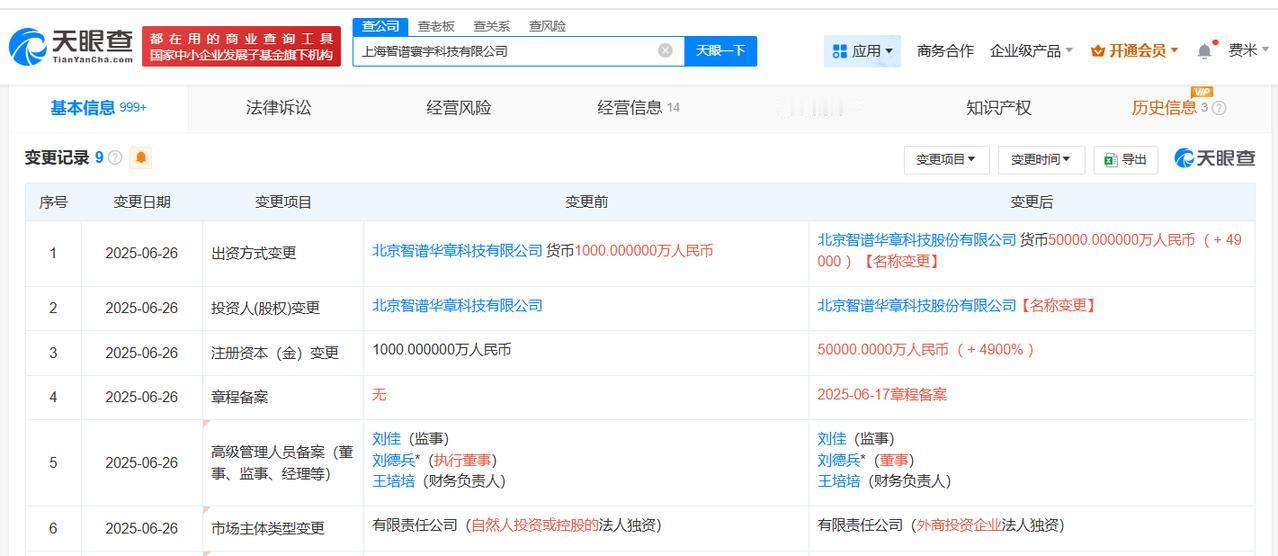This screenshot has height=556, width=1278.
Task: Click the help question mark beside 变更记录 9
Action: point(115,158)
